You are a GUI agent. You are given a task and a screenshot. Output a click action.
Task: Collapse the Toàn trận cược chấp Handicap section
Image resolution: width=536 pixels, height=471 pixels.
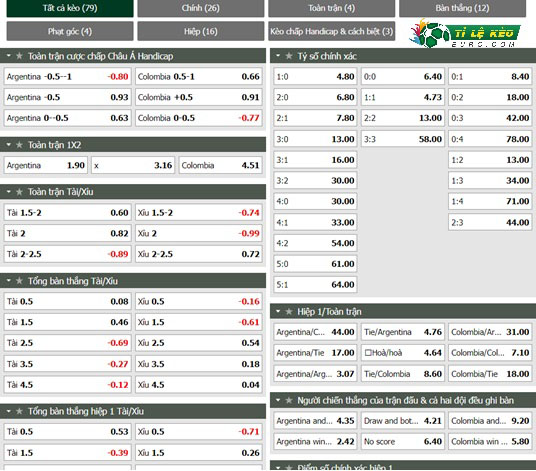point(9,56)
